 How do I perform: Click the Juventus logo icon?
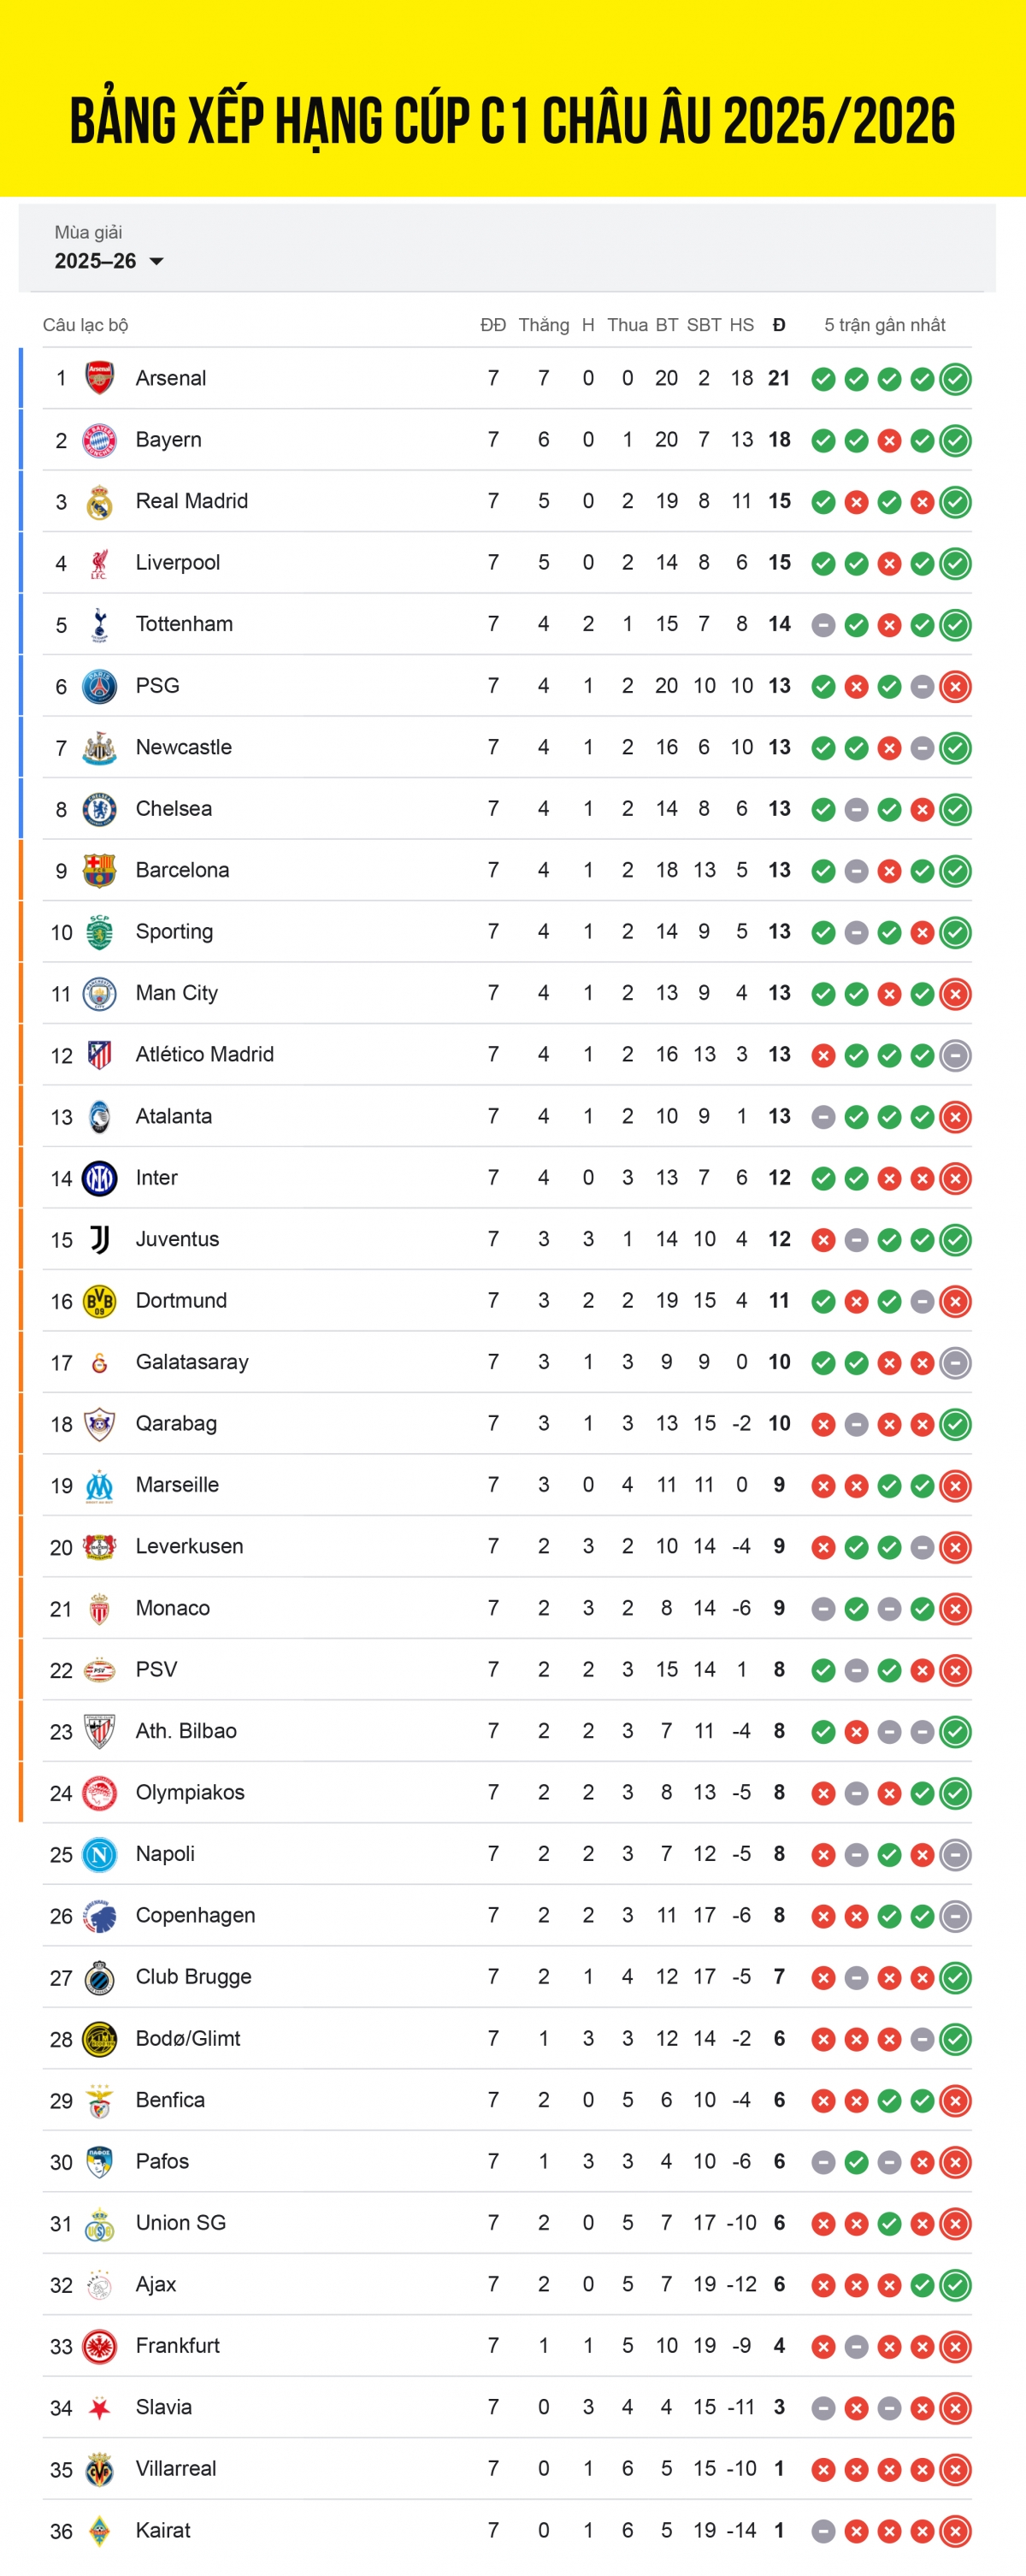tap(99, 1239)
